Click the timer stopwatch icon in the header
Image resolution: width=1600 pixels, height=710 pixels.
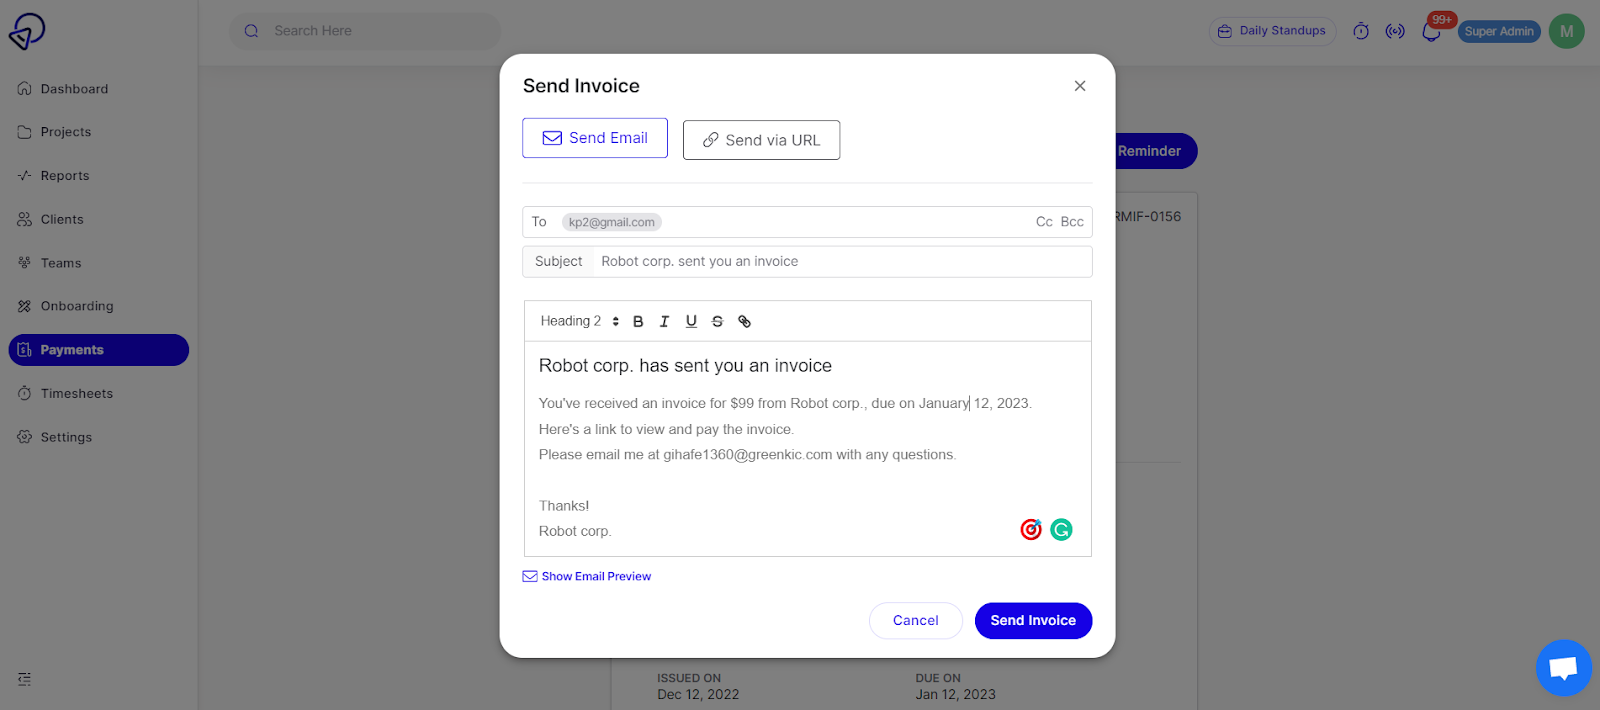pos(1361,31)
